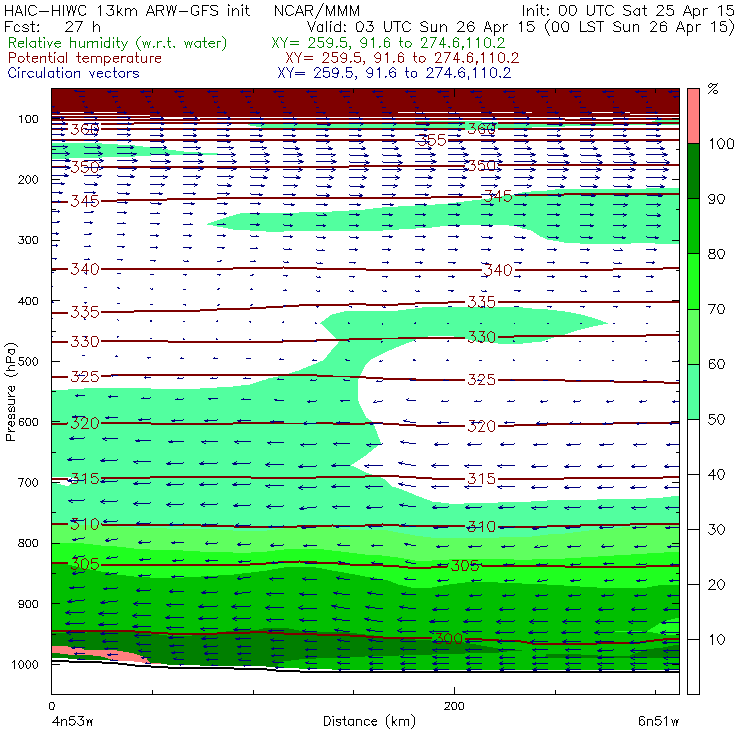Screen dimensions: 740x740
Task: Choose the bright green 70–80% color bar segment
Action: 693,281
